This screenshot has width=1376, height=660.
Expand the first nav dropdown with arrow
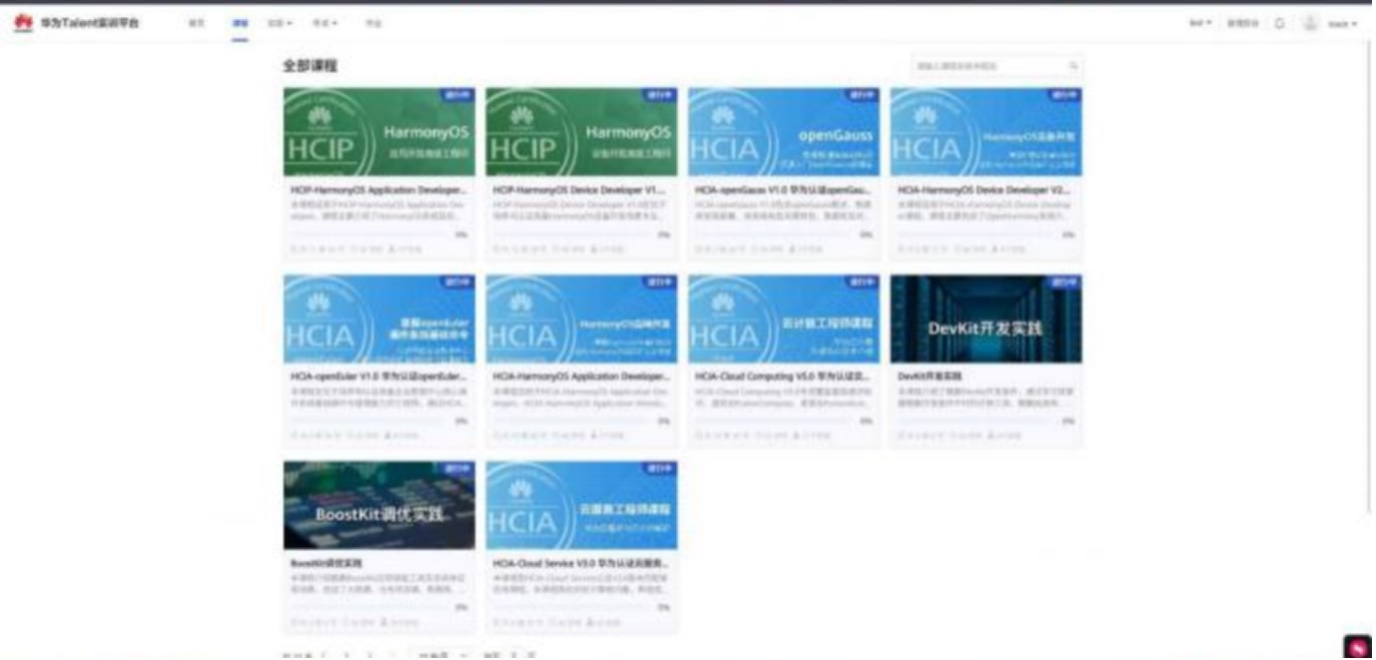281,23
